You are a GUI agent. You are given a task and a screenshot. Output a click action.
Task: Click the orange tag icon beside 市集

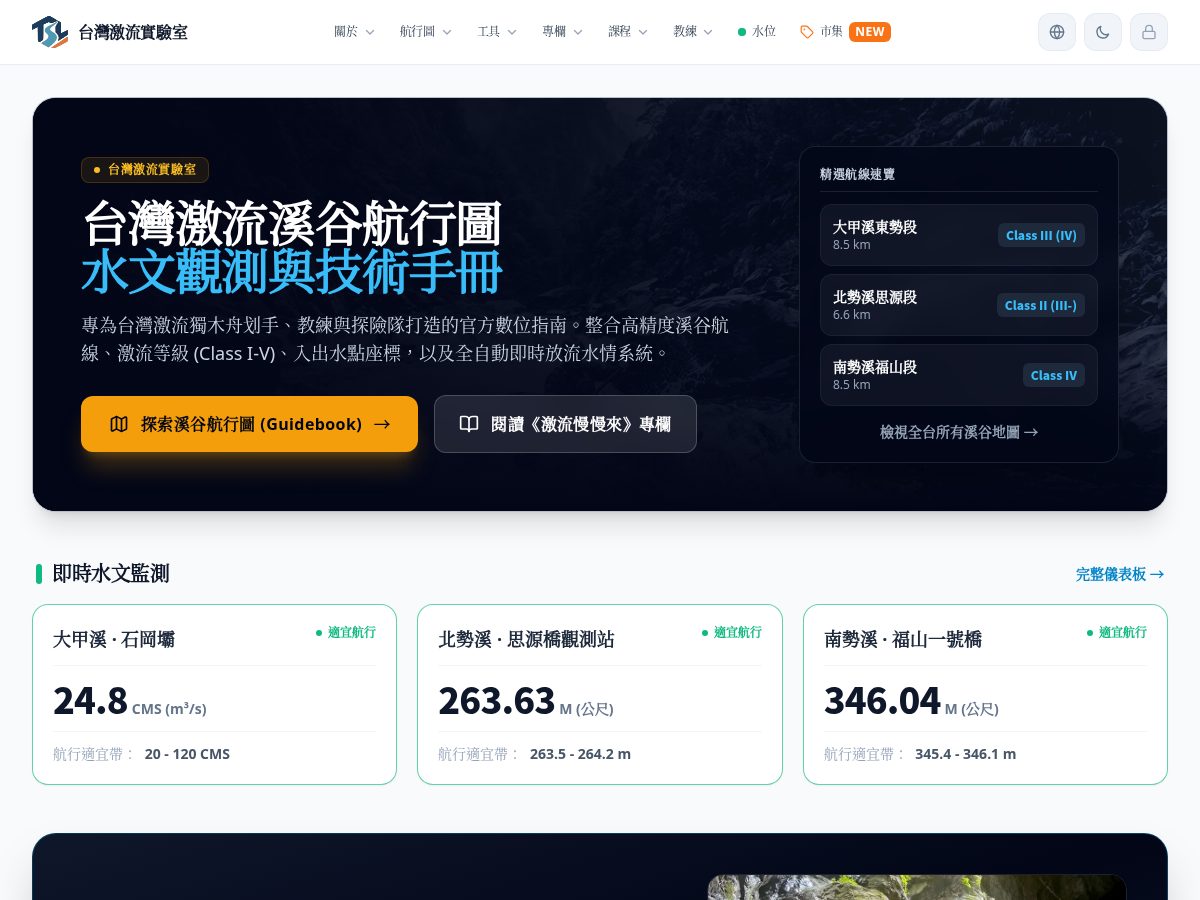tap(807, 32)
